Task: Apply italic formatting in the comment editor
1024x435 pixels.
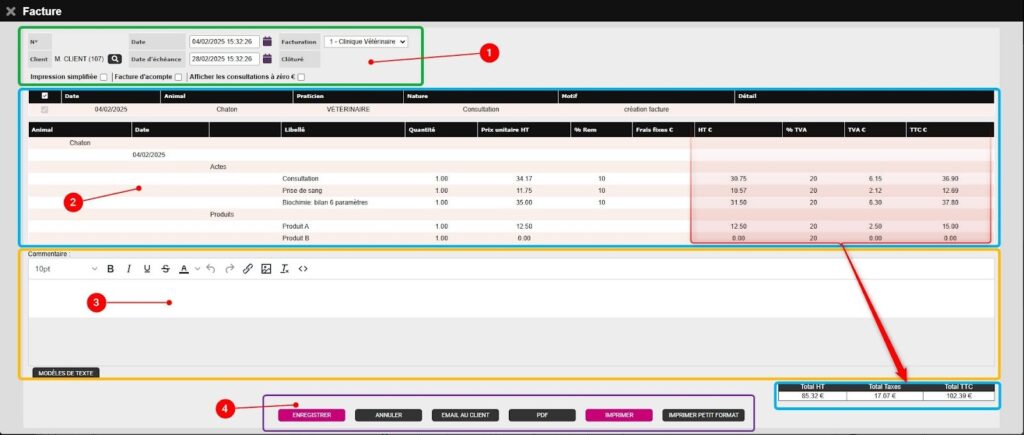Action: click(x=129, y=269)
